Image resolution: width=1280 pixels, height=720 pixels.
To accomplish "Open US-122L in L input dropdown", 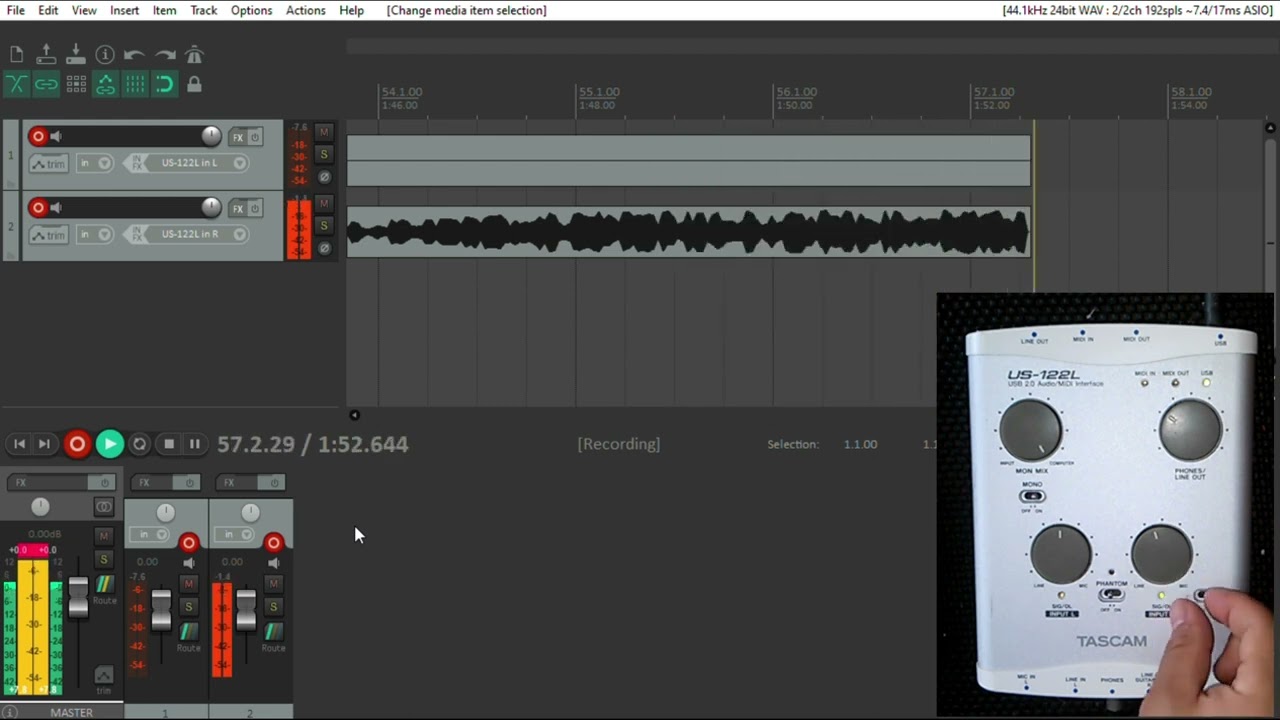I will click(198, 163).
